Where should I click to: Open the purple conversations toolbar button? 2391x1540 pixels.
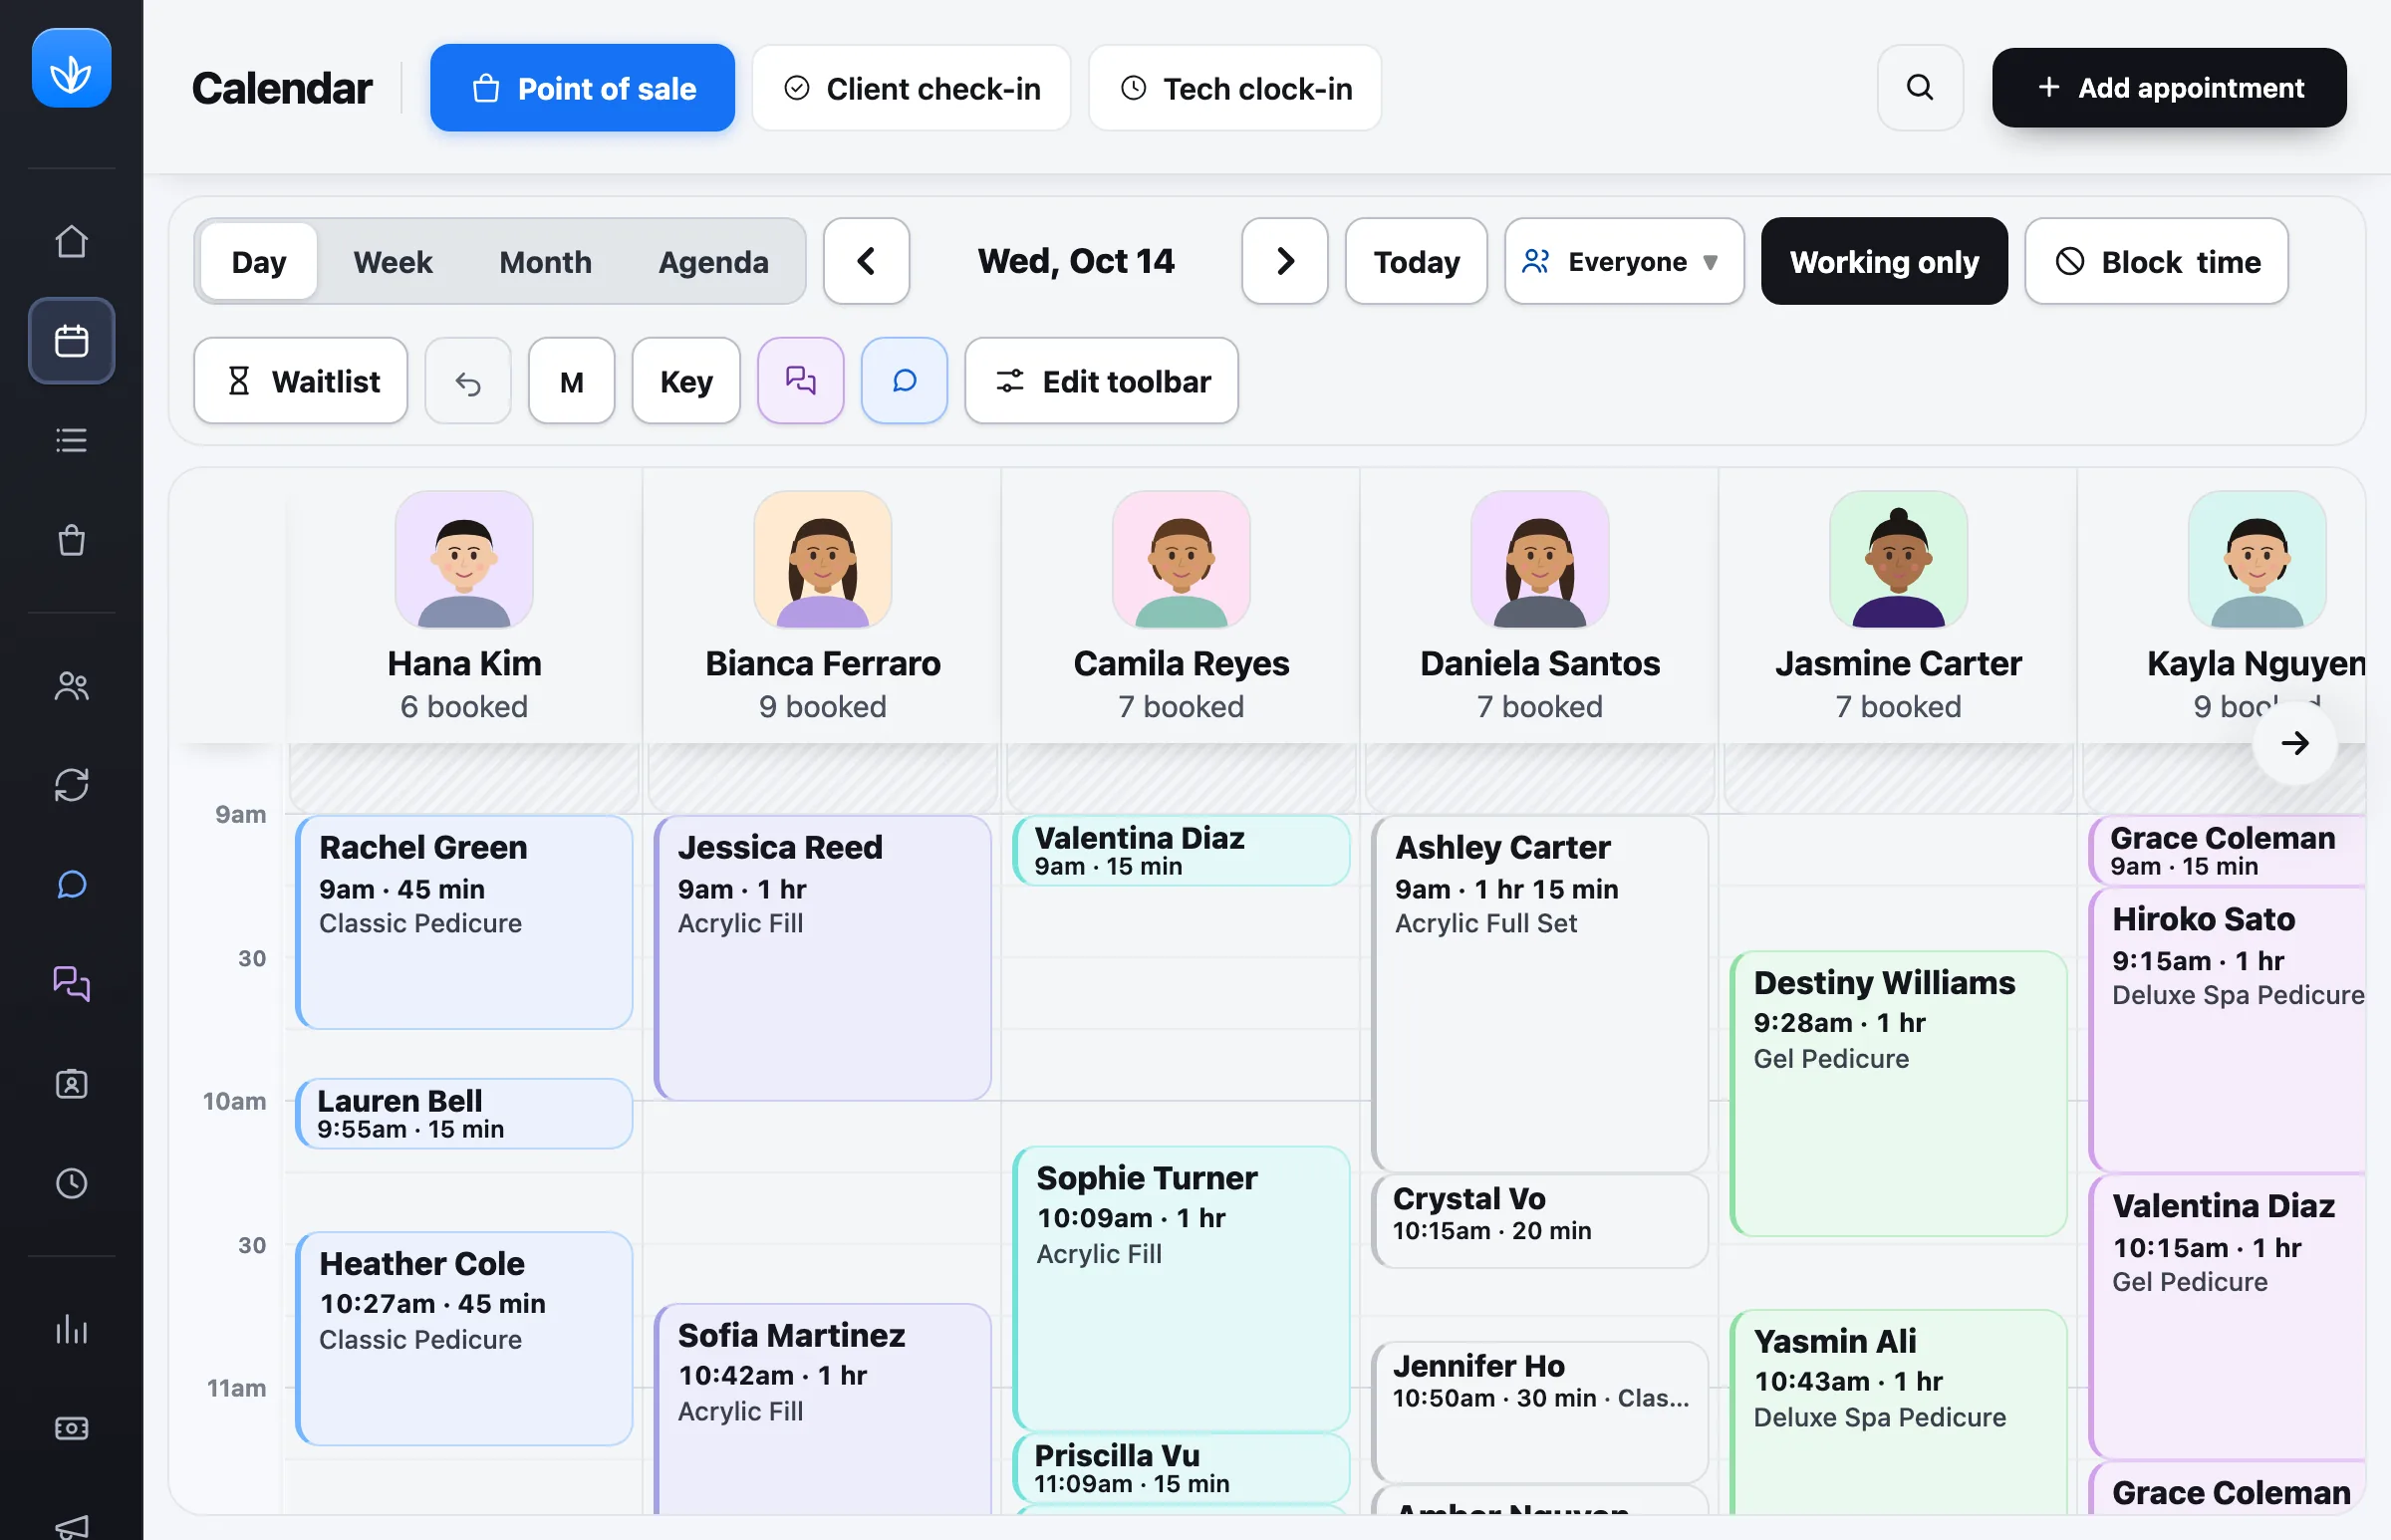coord(800,381)
